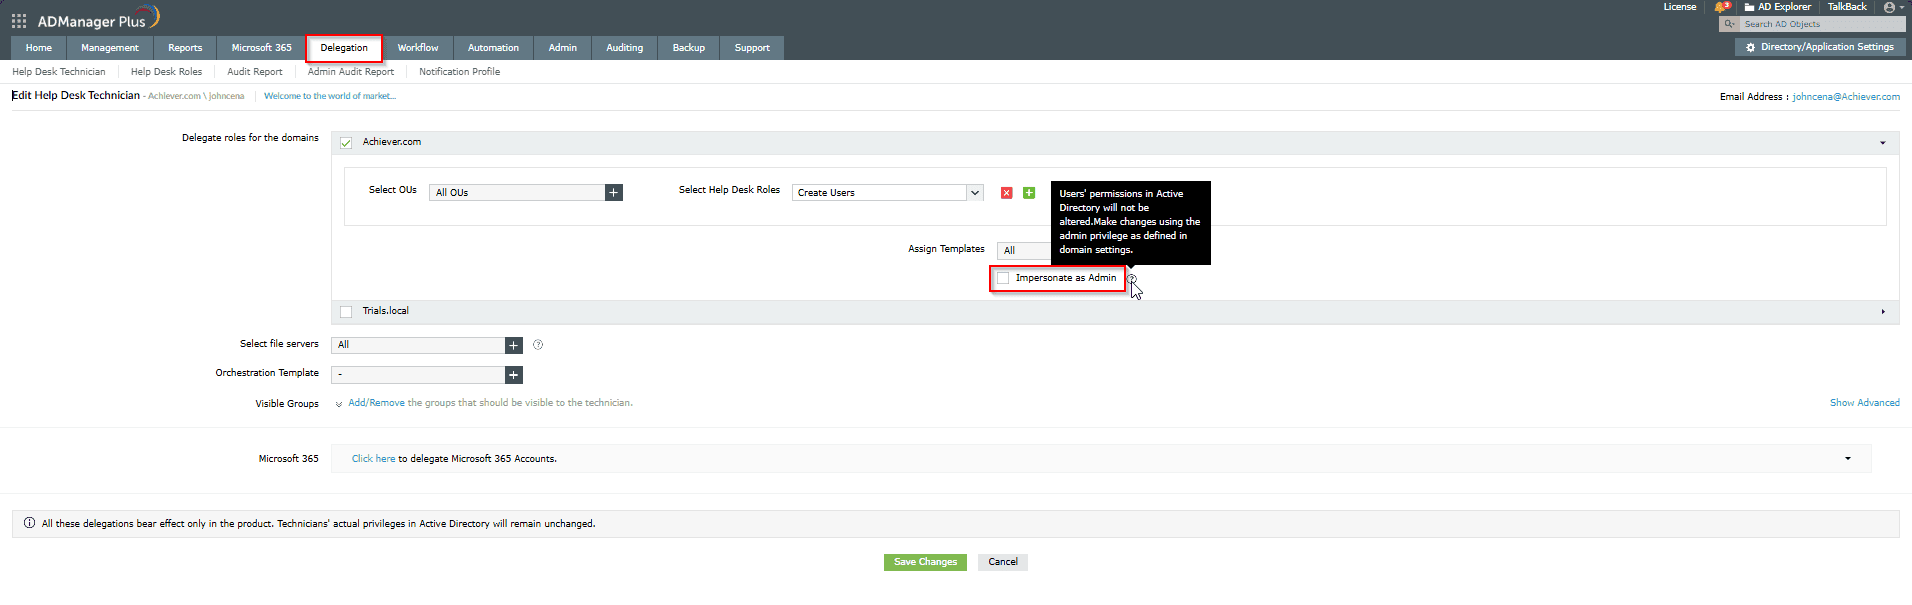Click the plus button for Orchestration Template
1912x605 pixels.
[514, 375]
